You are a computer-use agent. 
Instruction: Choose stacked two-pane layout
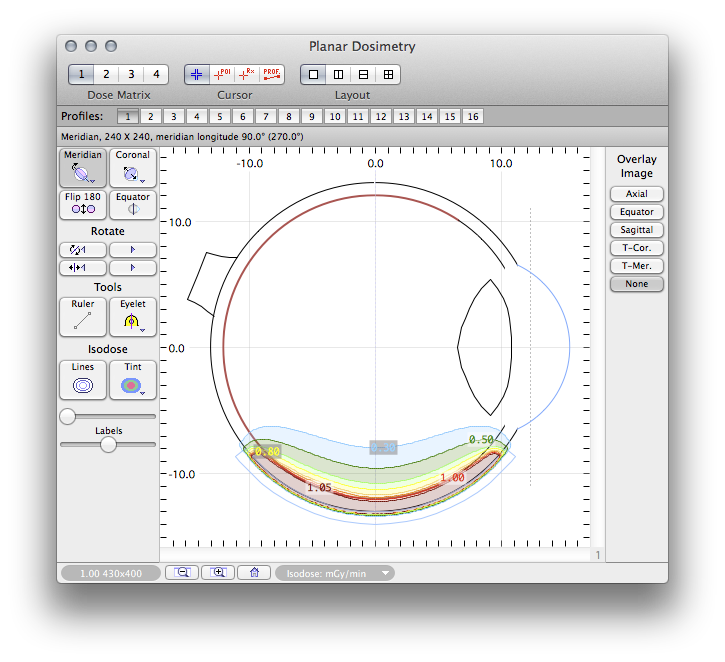[x=363, y=74]
